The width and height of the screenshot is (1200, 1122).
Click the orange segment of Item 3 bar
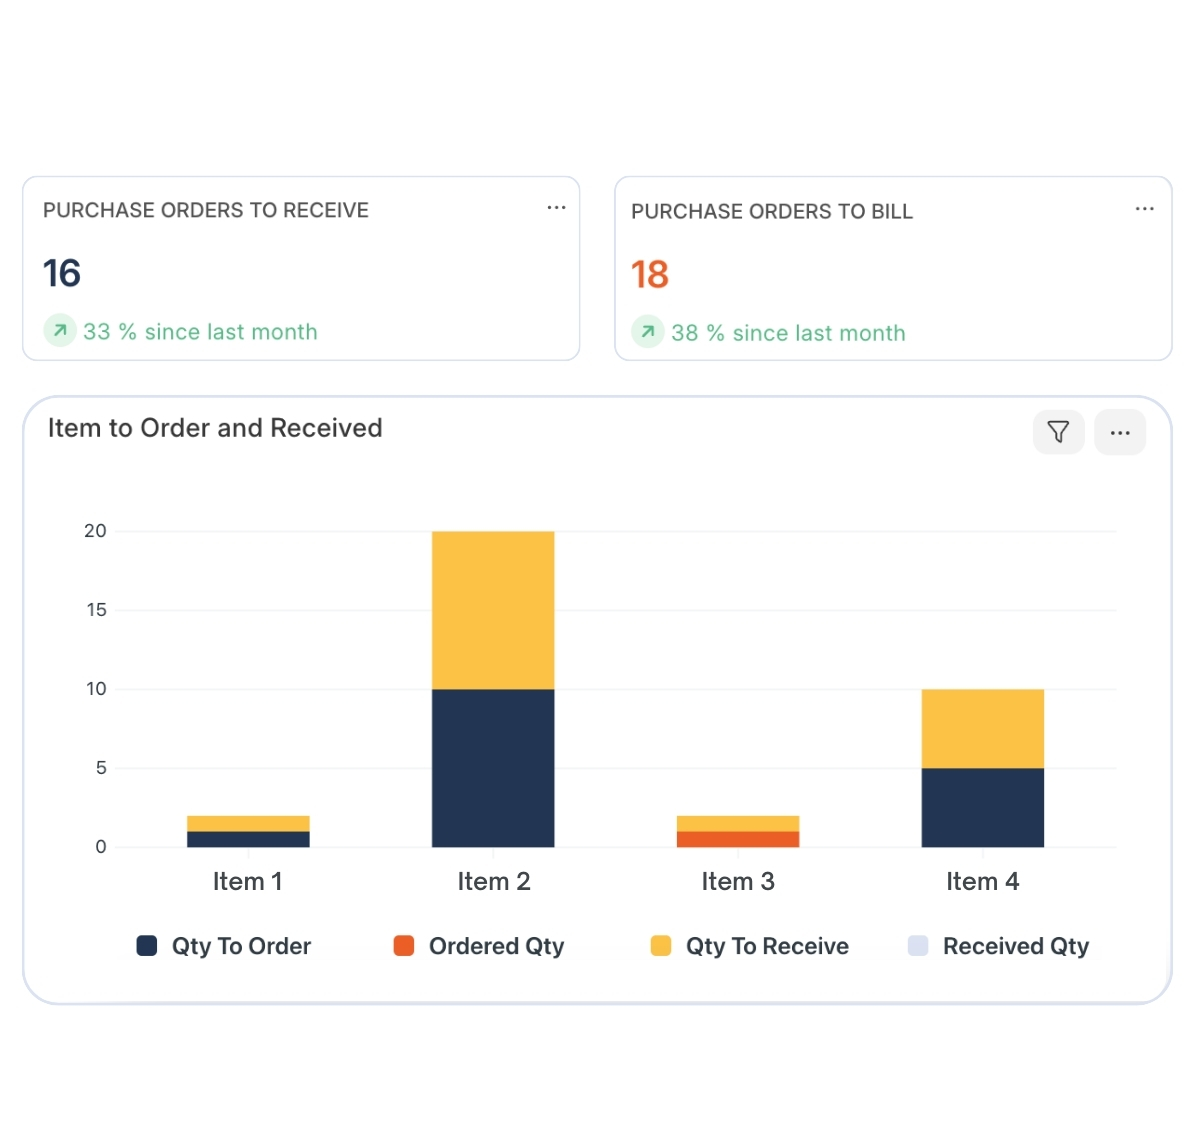pos(738,839)
